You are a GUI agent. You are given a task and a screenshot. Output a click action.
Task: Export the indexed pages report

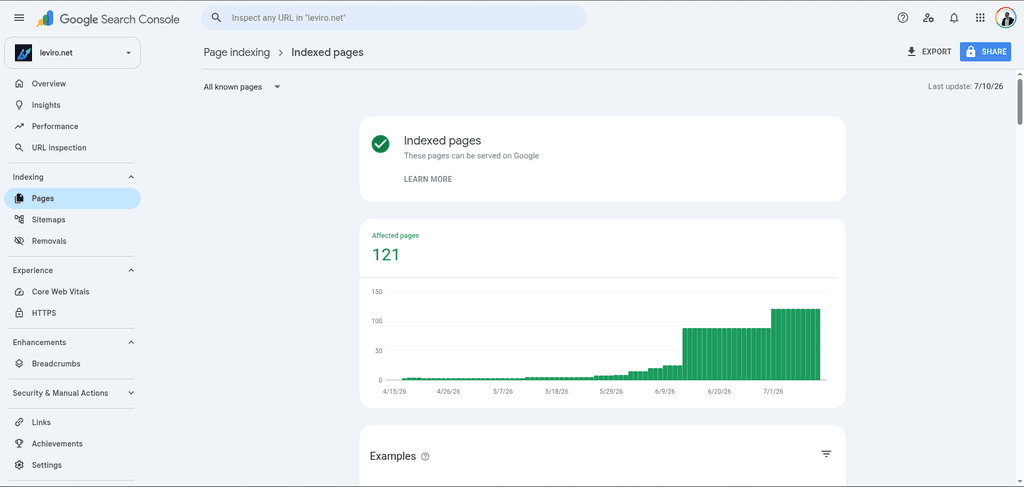click(929, 52)
